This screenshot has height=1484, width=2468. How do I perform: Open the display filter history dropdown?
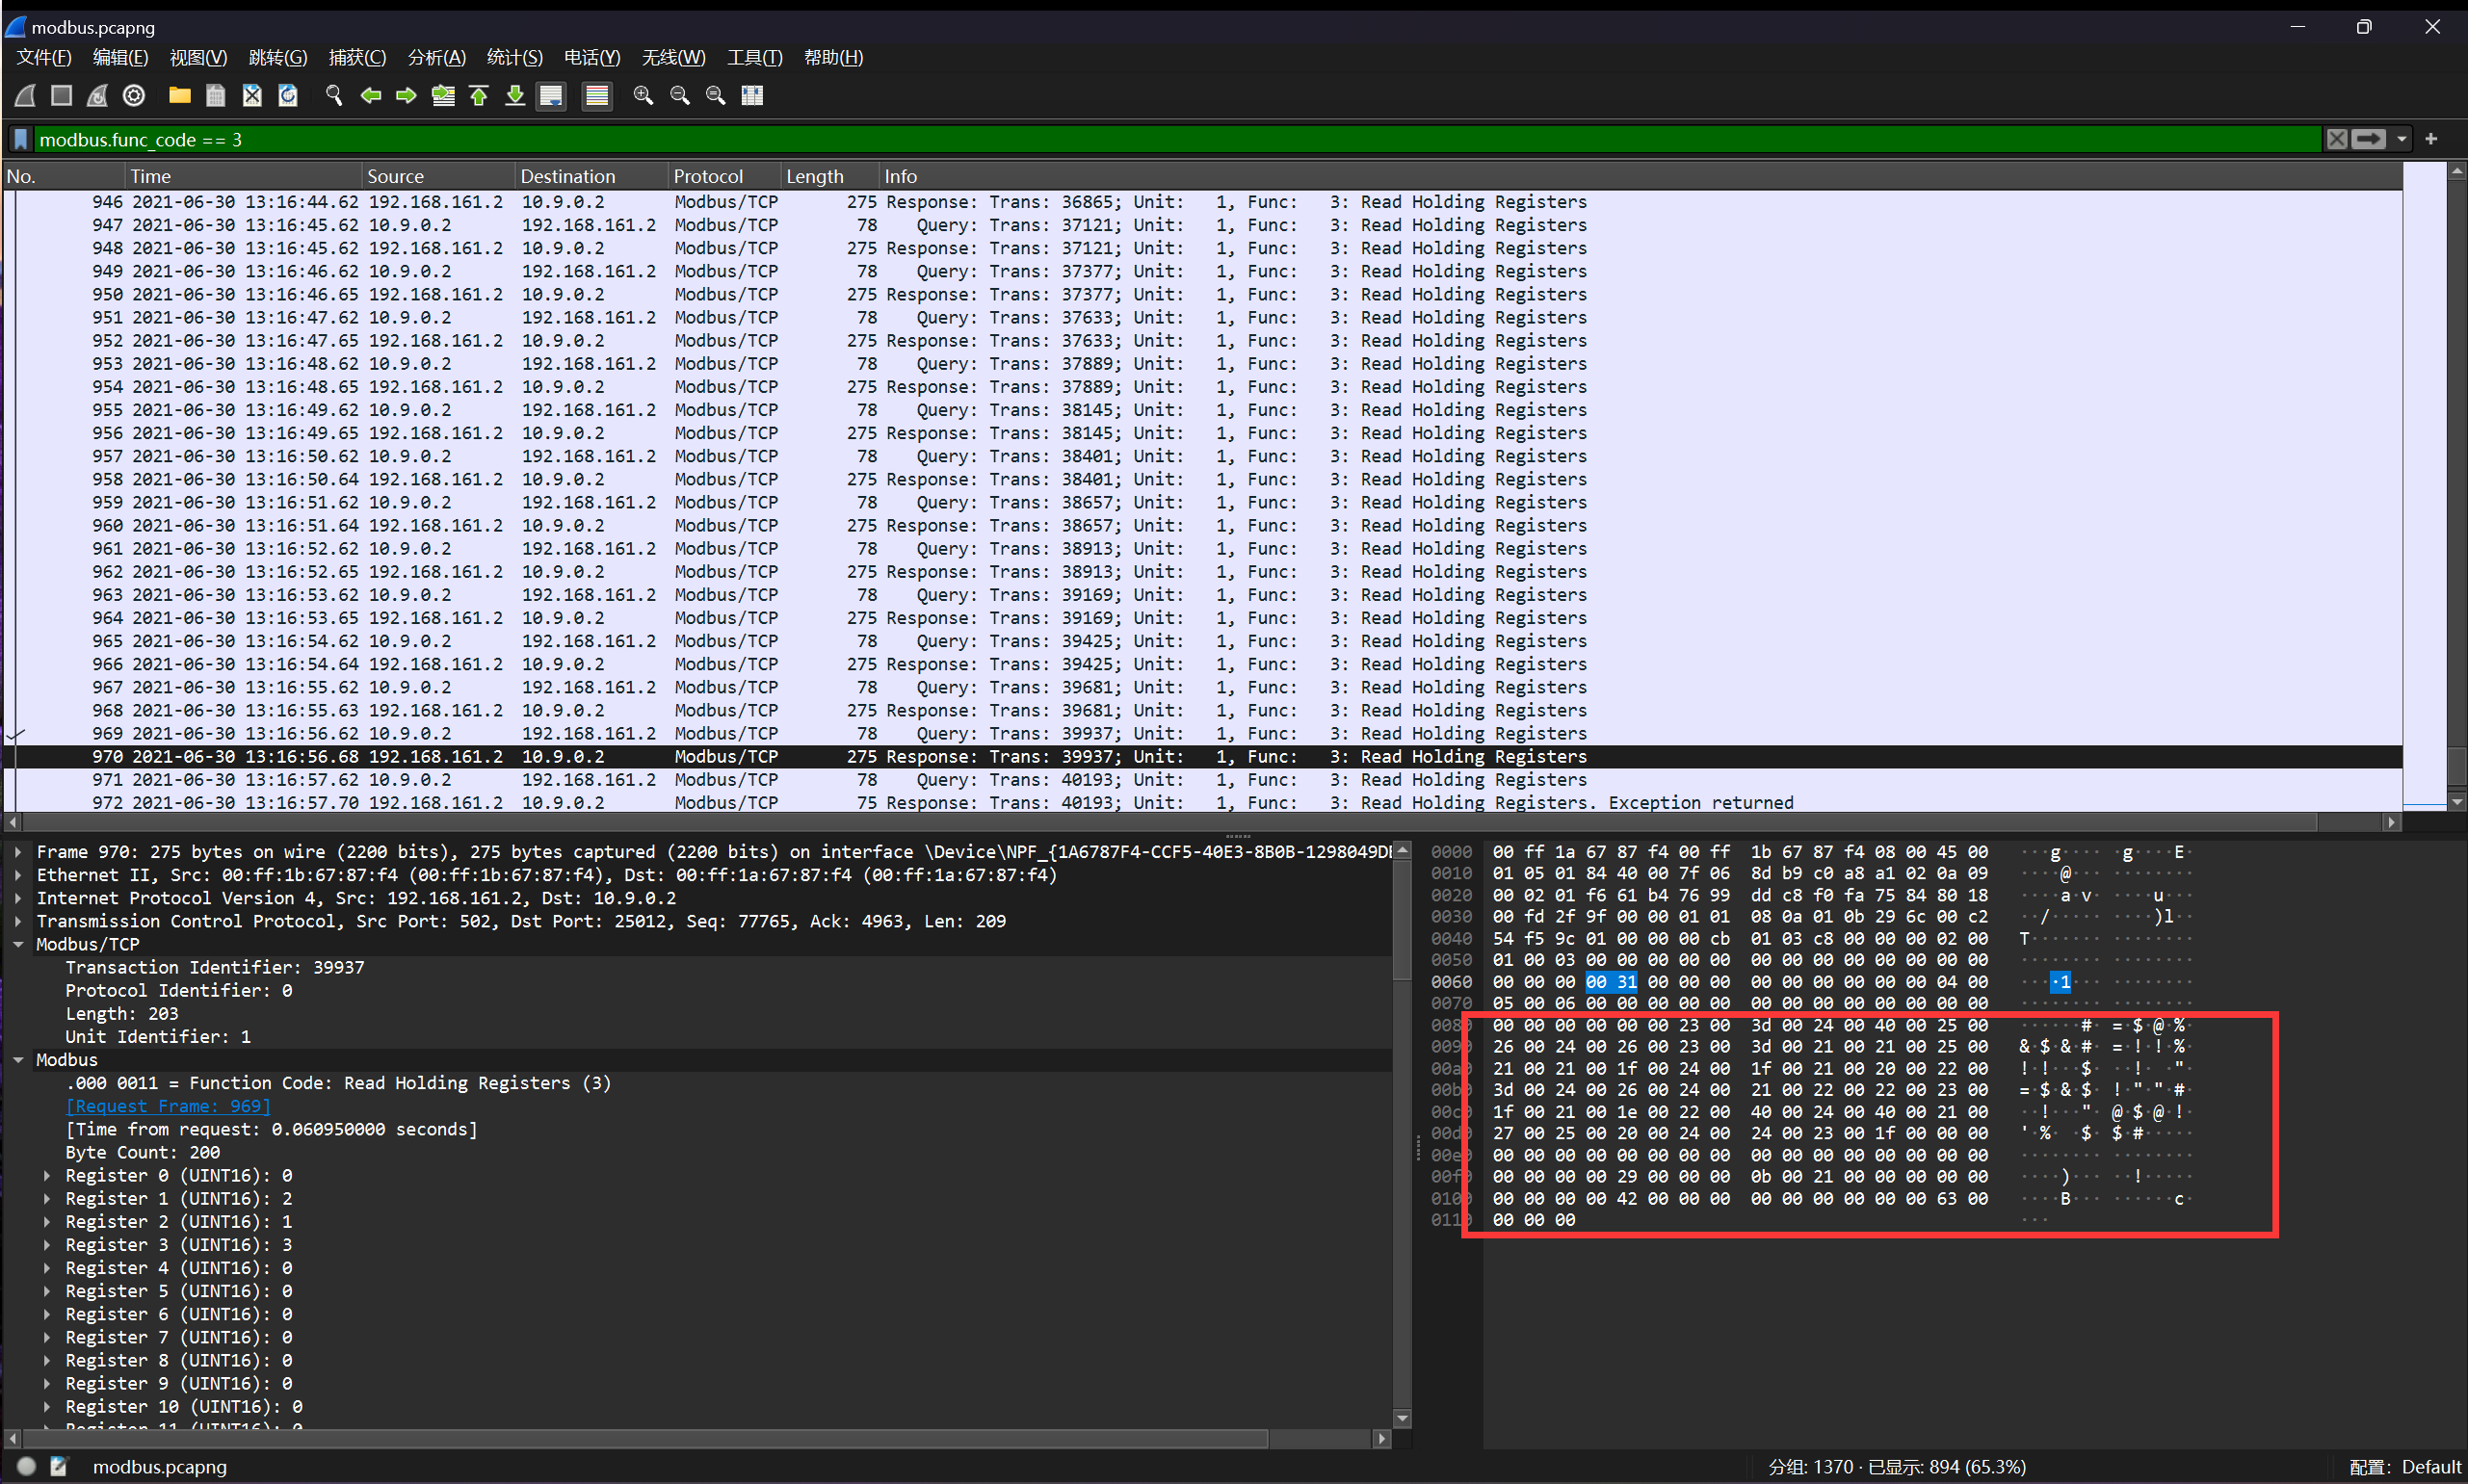pos(2401,139)
